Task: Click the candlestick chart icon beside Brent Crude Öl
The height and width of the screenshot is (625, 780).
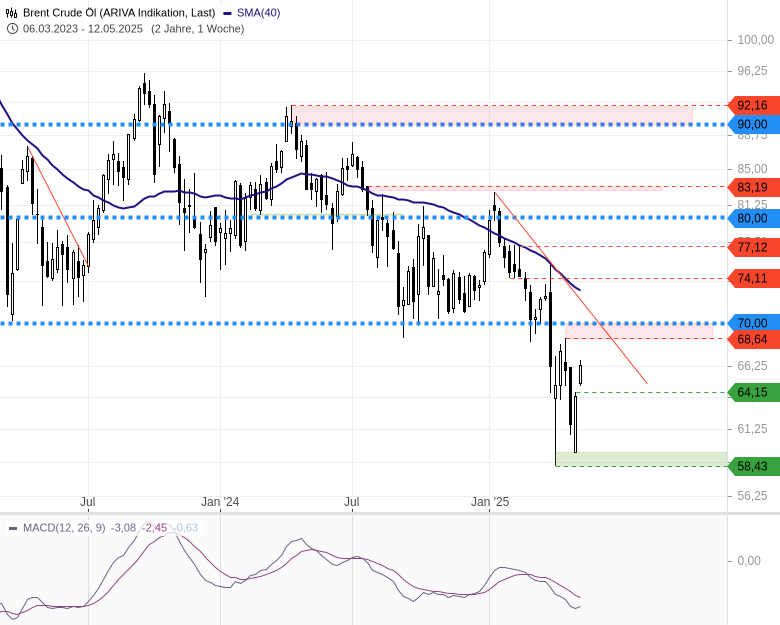Action: coord(11,13)
